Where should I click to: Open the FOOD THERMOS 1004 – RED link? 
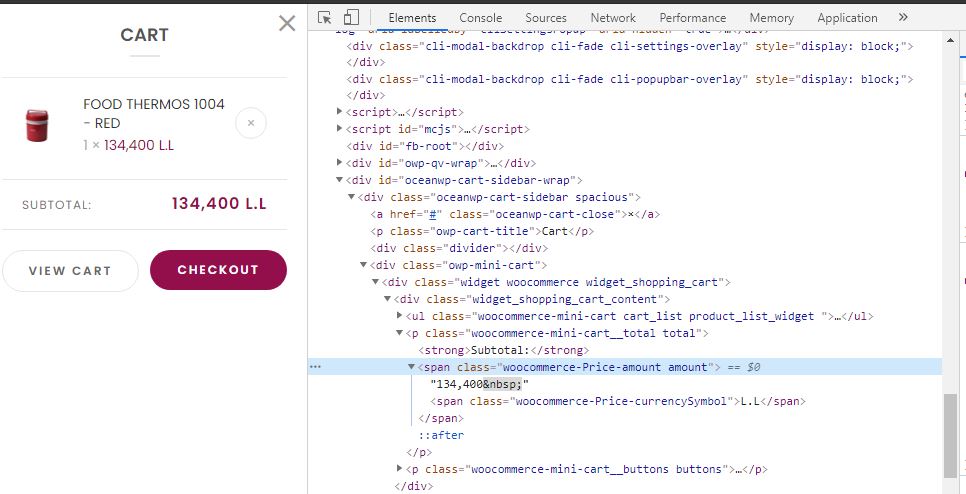point(154,113)
